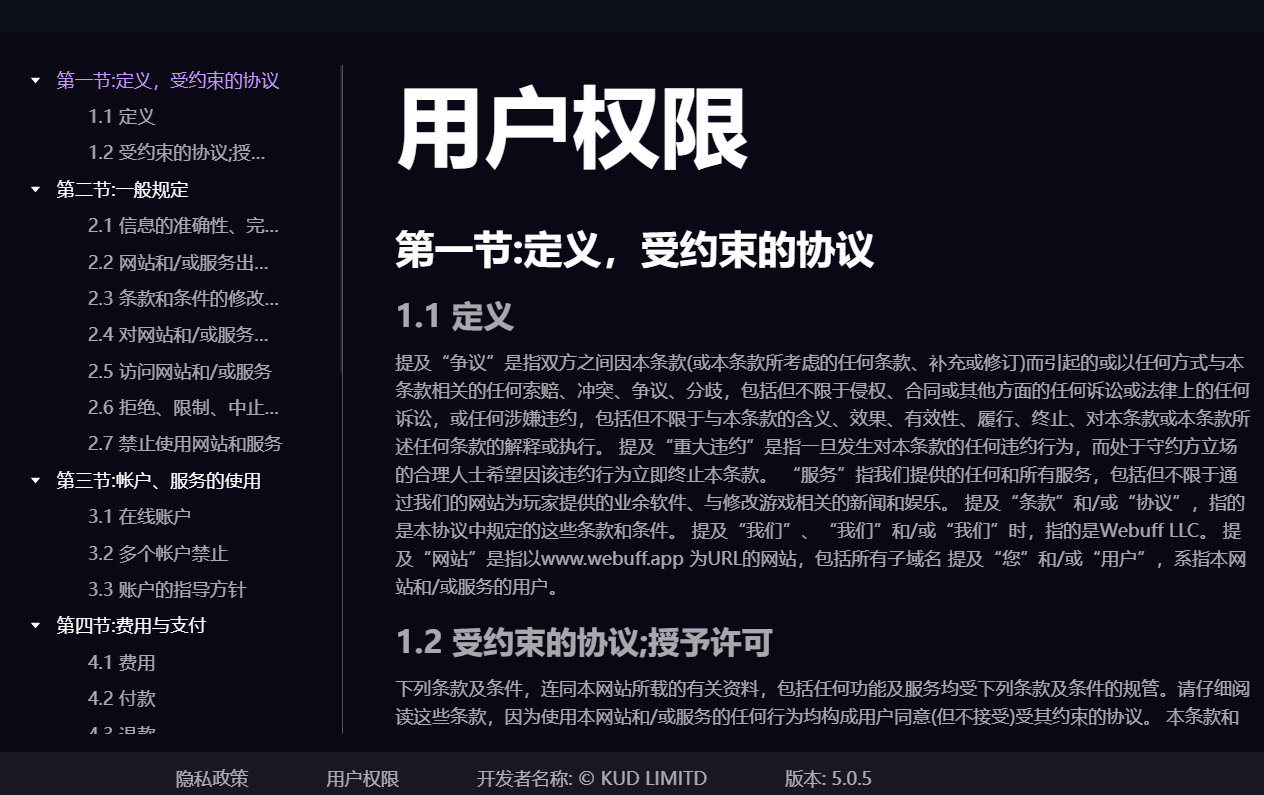Jump to 2.7 禁止使用网站和服务

[x=185, y=444]
